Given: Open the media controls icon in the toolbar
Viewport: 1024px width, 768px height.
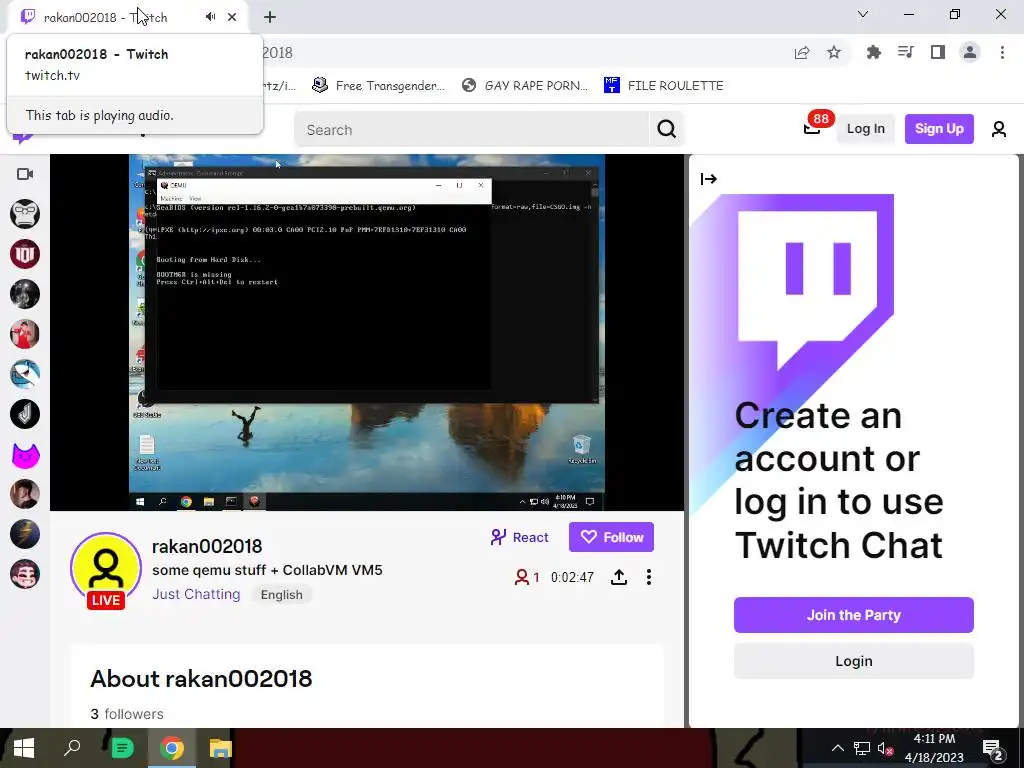Looking at the screenshot, I should click(905, 52).
